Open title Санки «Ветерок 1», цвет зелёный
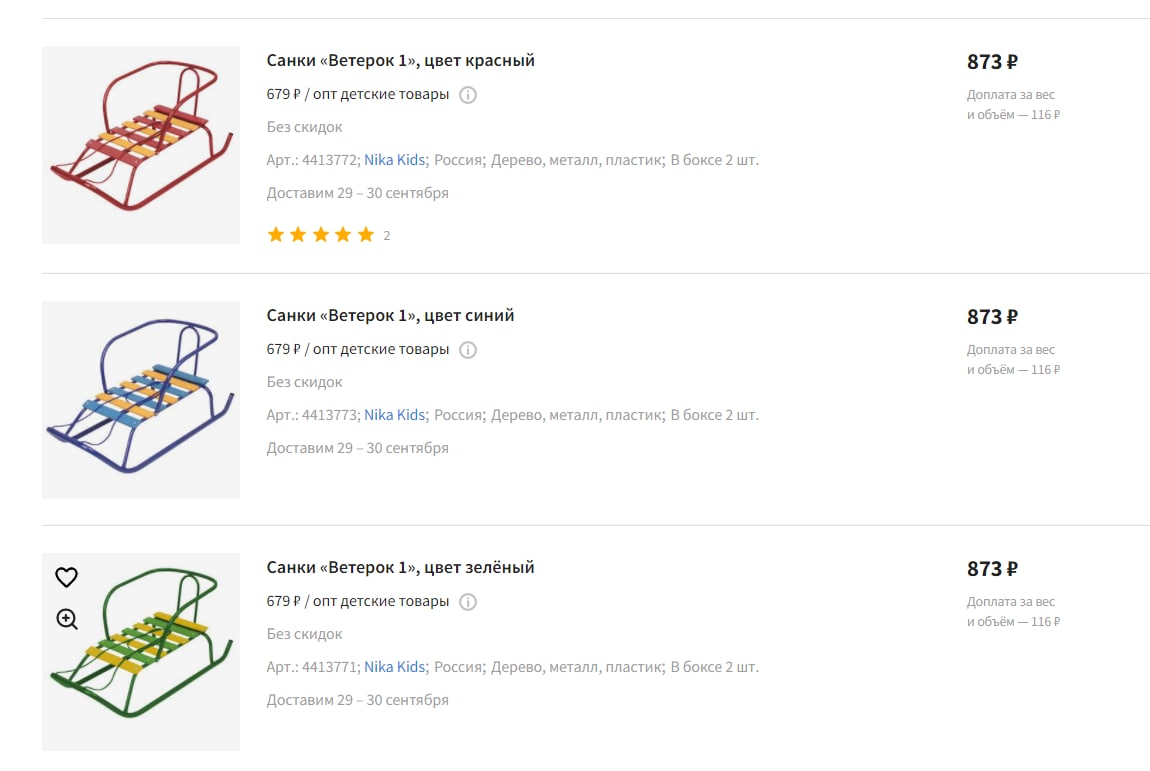This screenshot has width=1150, height=771. pyautogui.click(x=400, y=567)
